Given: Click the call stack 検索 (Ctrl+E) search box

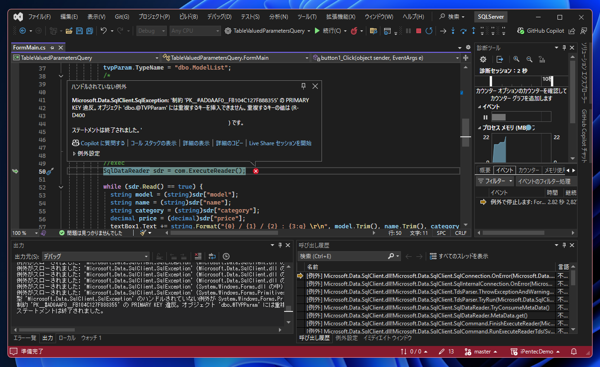Looking at the screenshot, I should (x=349, y=256).
